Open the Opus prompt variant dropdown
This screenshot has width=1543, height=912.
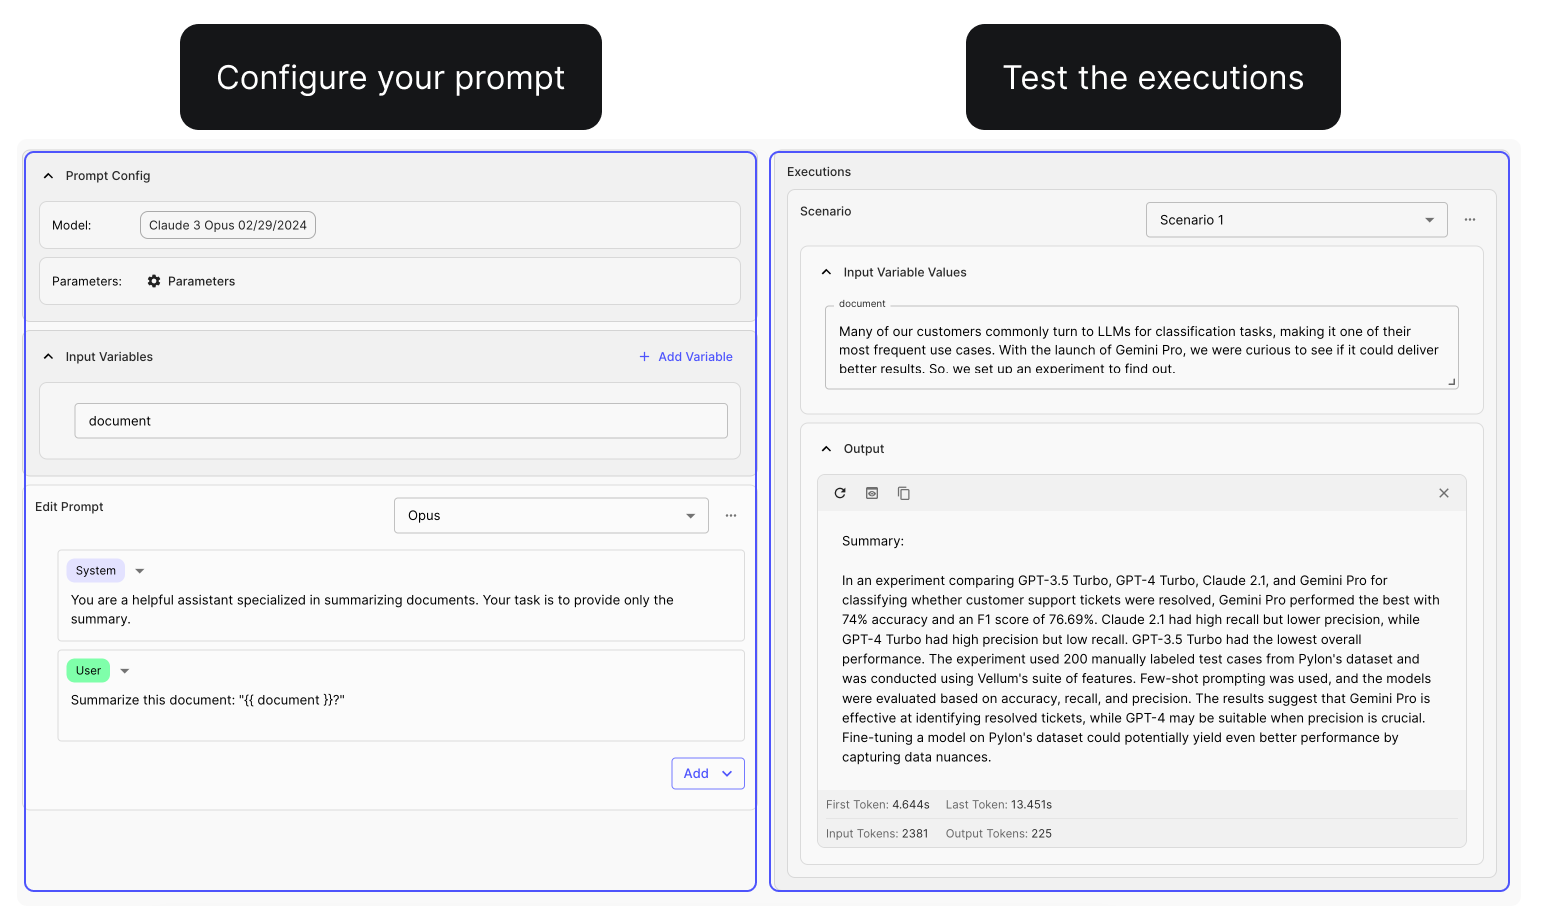click(551, 515)
